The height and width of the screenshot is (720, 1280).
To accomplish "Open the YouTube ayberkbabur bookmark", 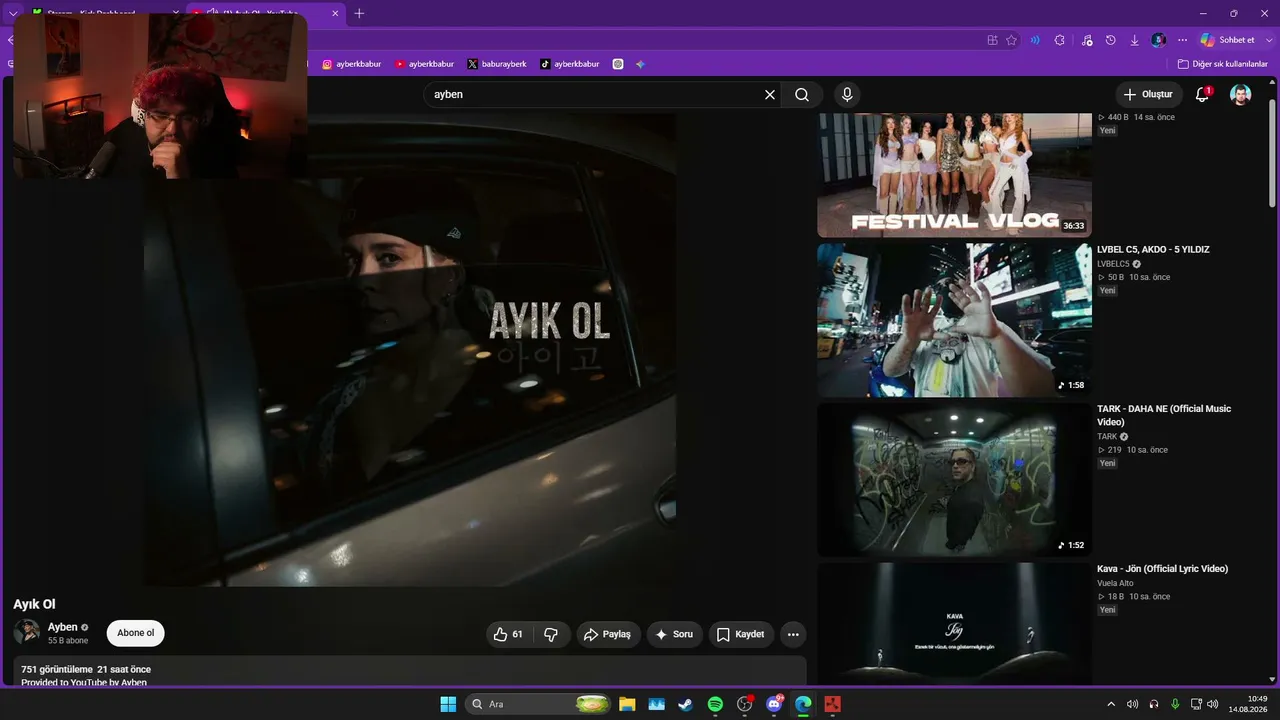I will click(424, 64).
